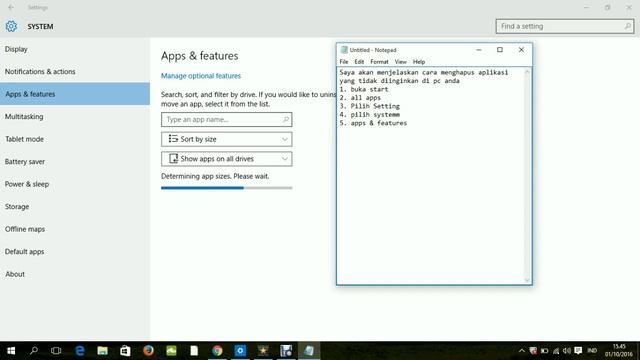Viewport: 640px width, 360px height.
Task: Open Notepad Help menu
Action: point(419,62)
